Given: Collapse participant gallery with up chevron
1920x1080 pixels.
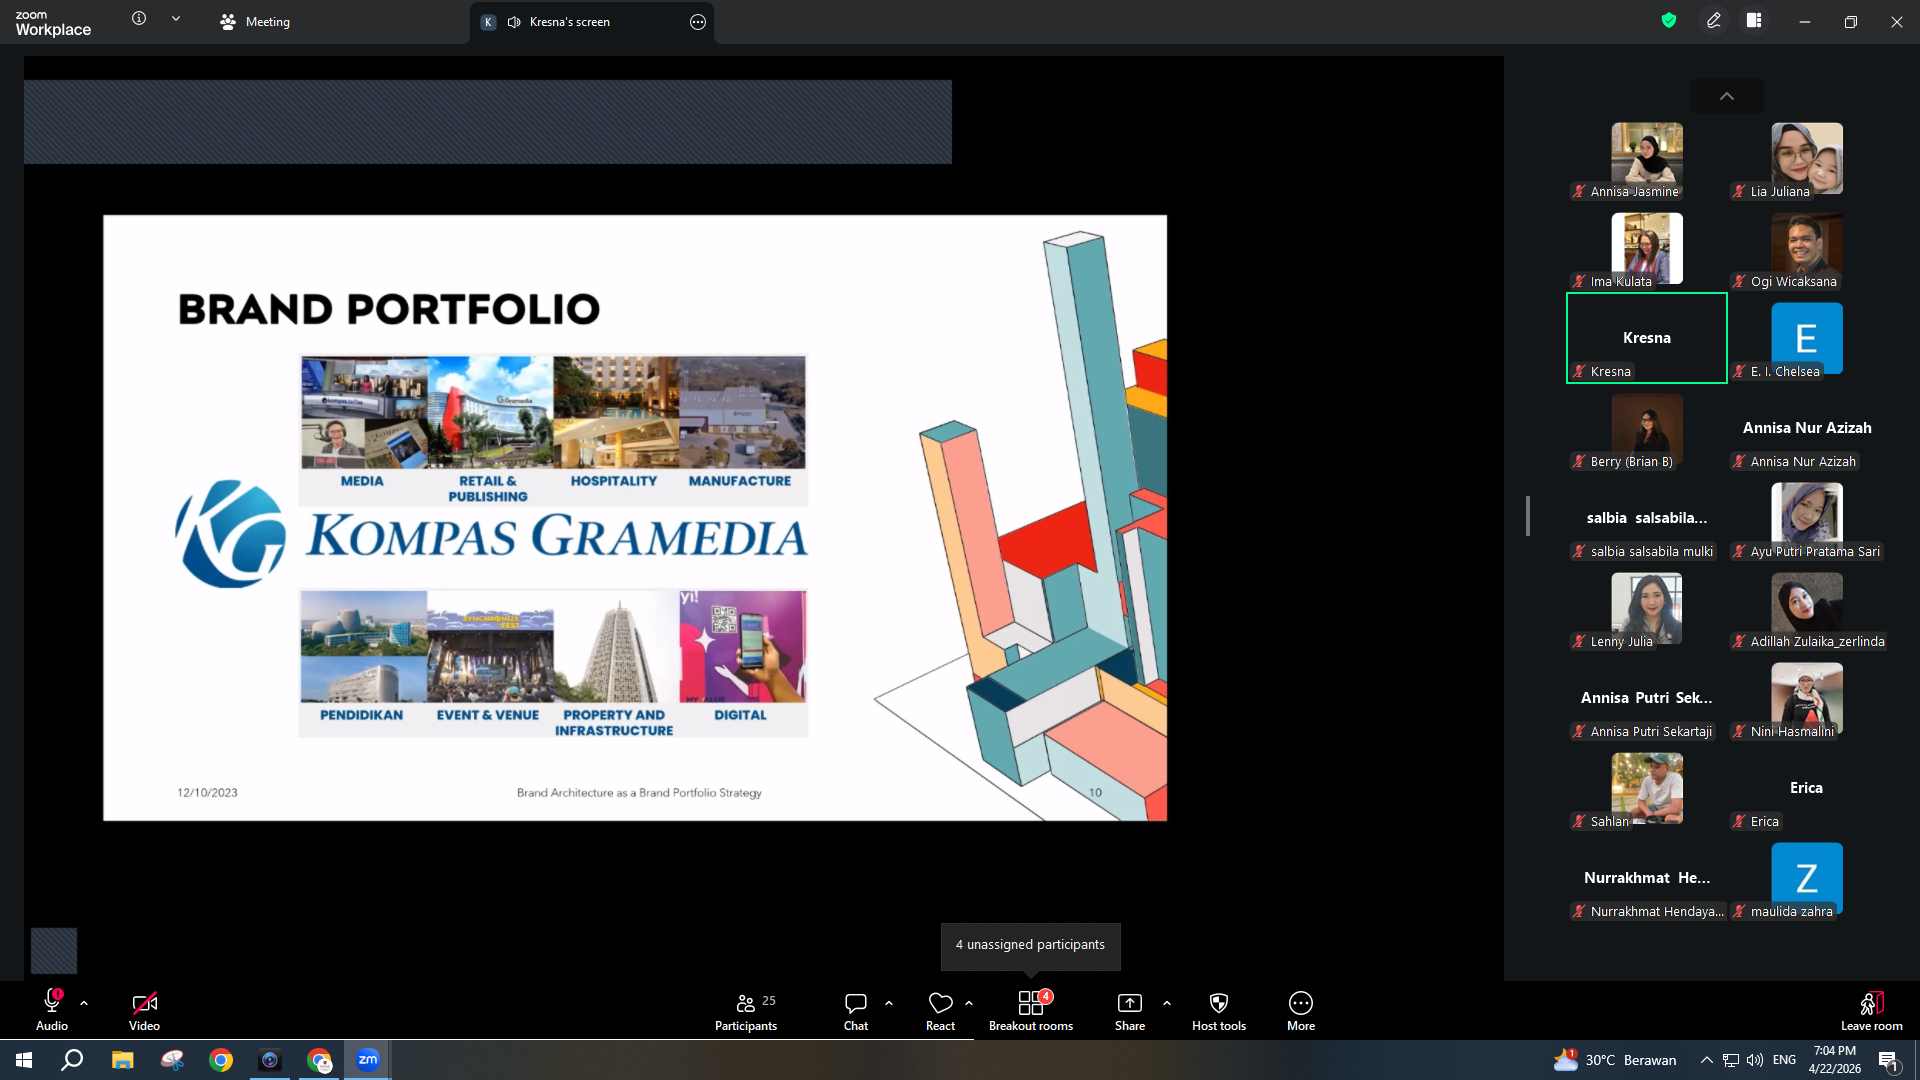Looking at the screenshot, I should (1727, 96).
